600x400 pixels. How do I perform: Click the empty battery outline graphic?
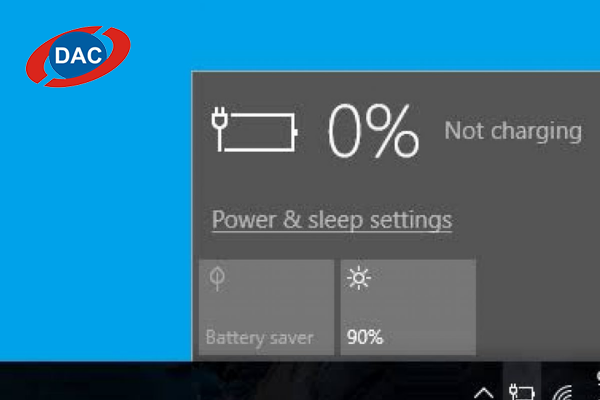(261, 132)
